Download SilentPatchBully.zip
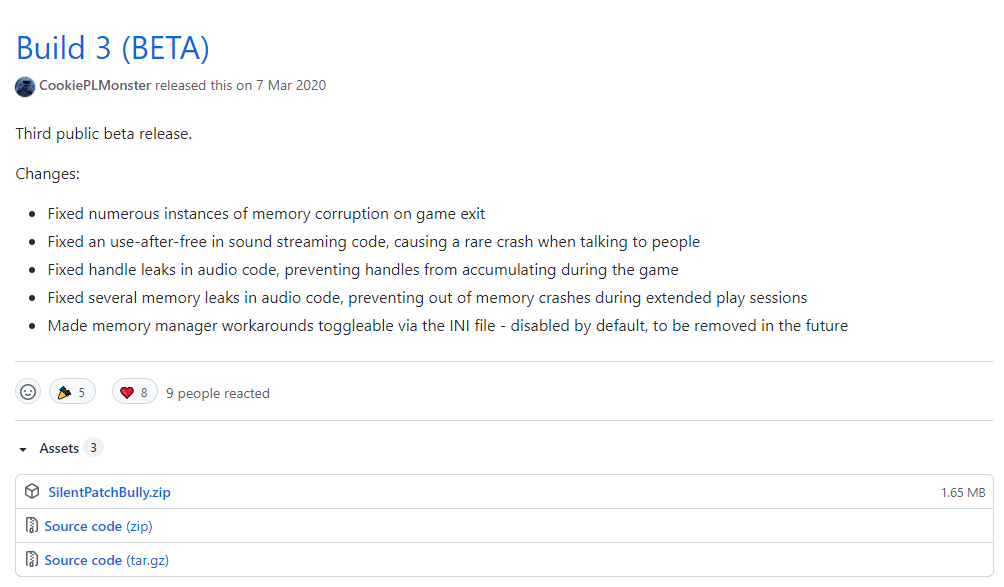Viewport: 1004px width, 587px height. point(109,492)
